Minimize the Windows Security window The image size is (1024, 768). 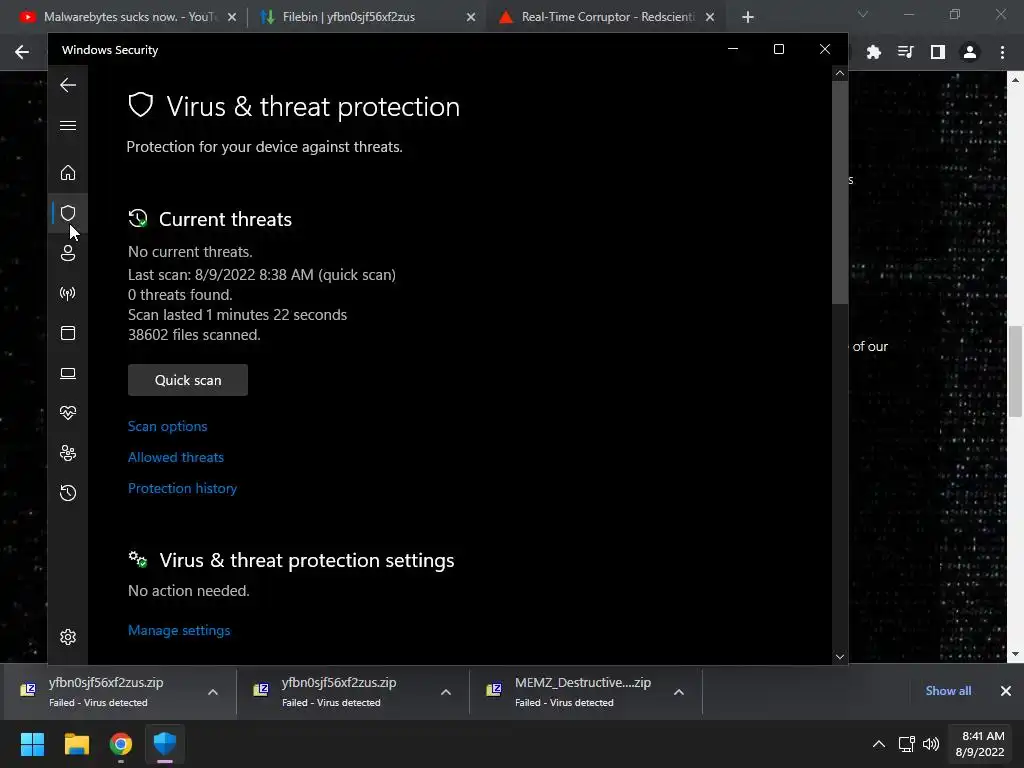coord(733,50)
